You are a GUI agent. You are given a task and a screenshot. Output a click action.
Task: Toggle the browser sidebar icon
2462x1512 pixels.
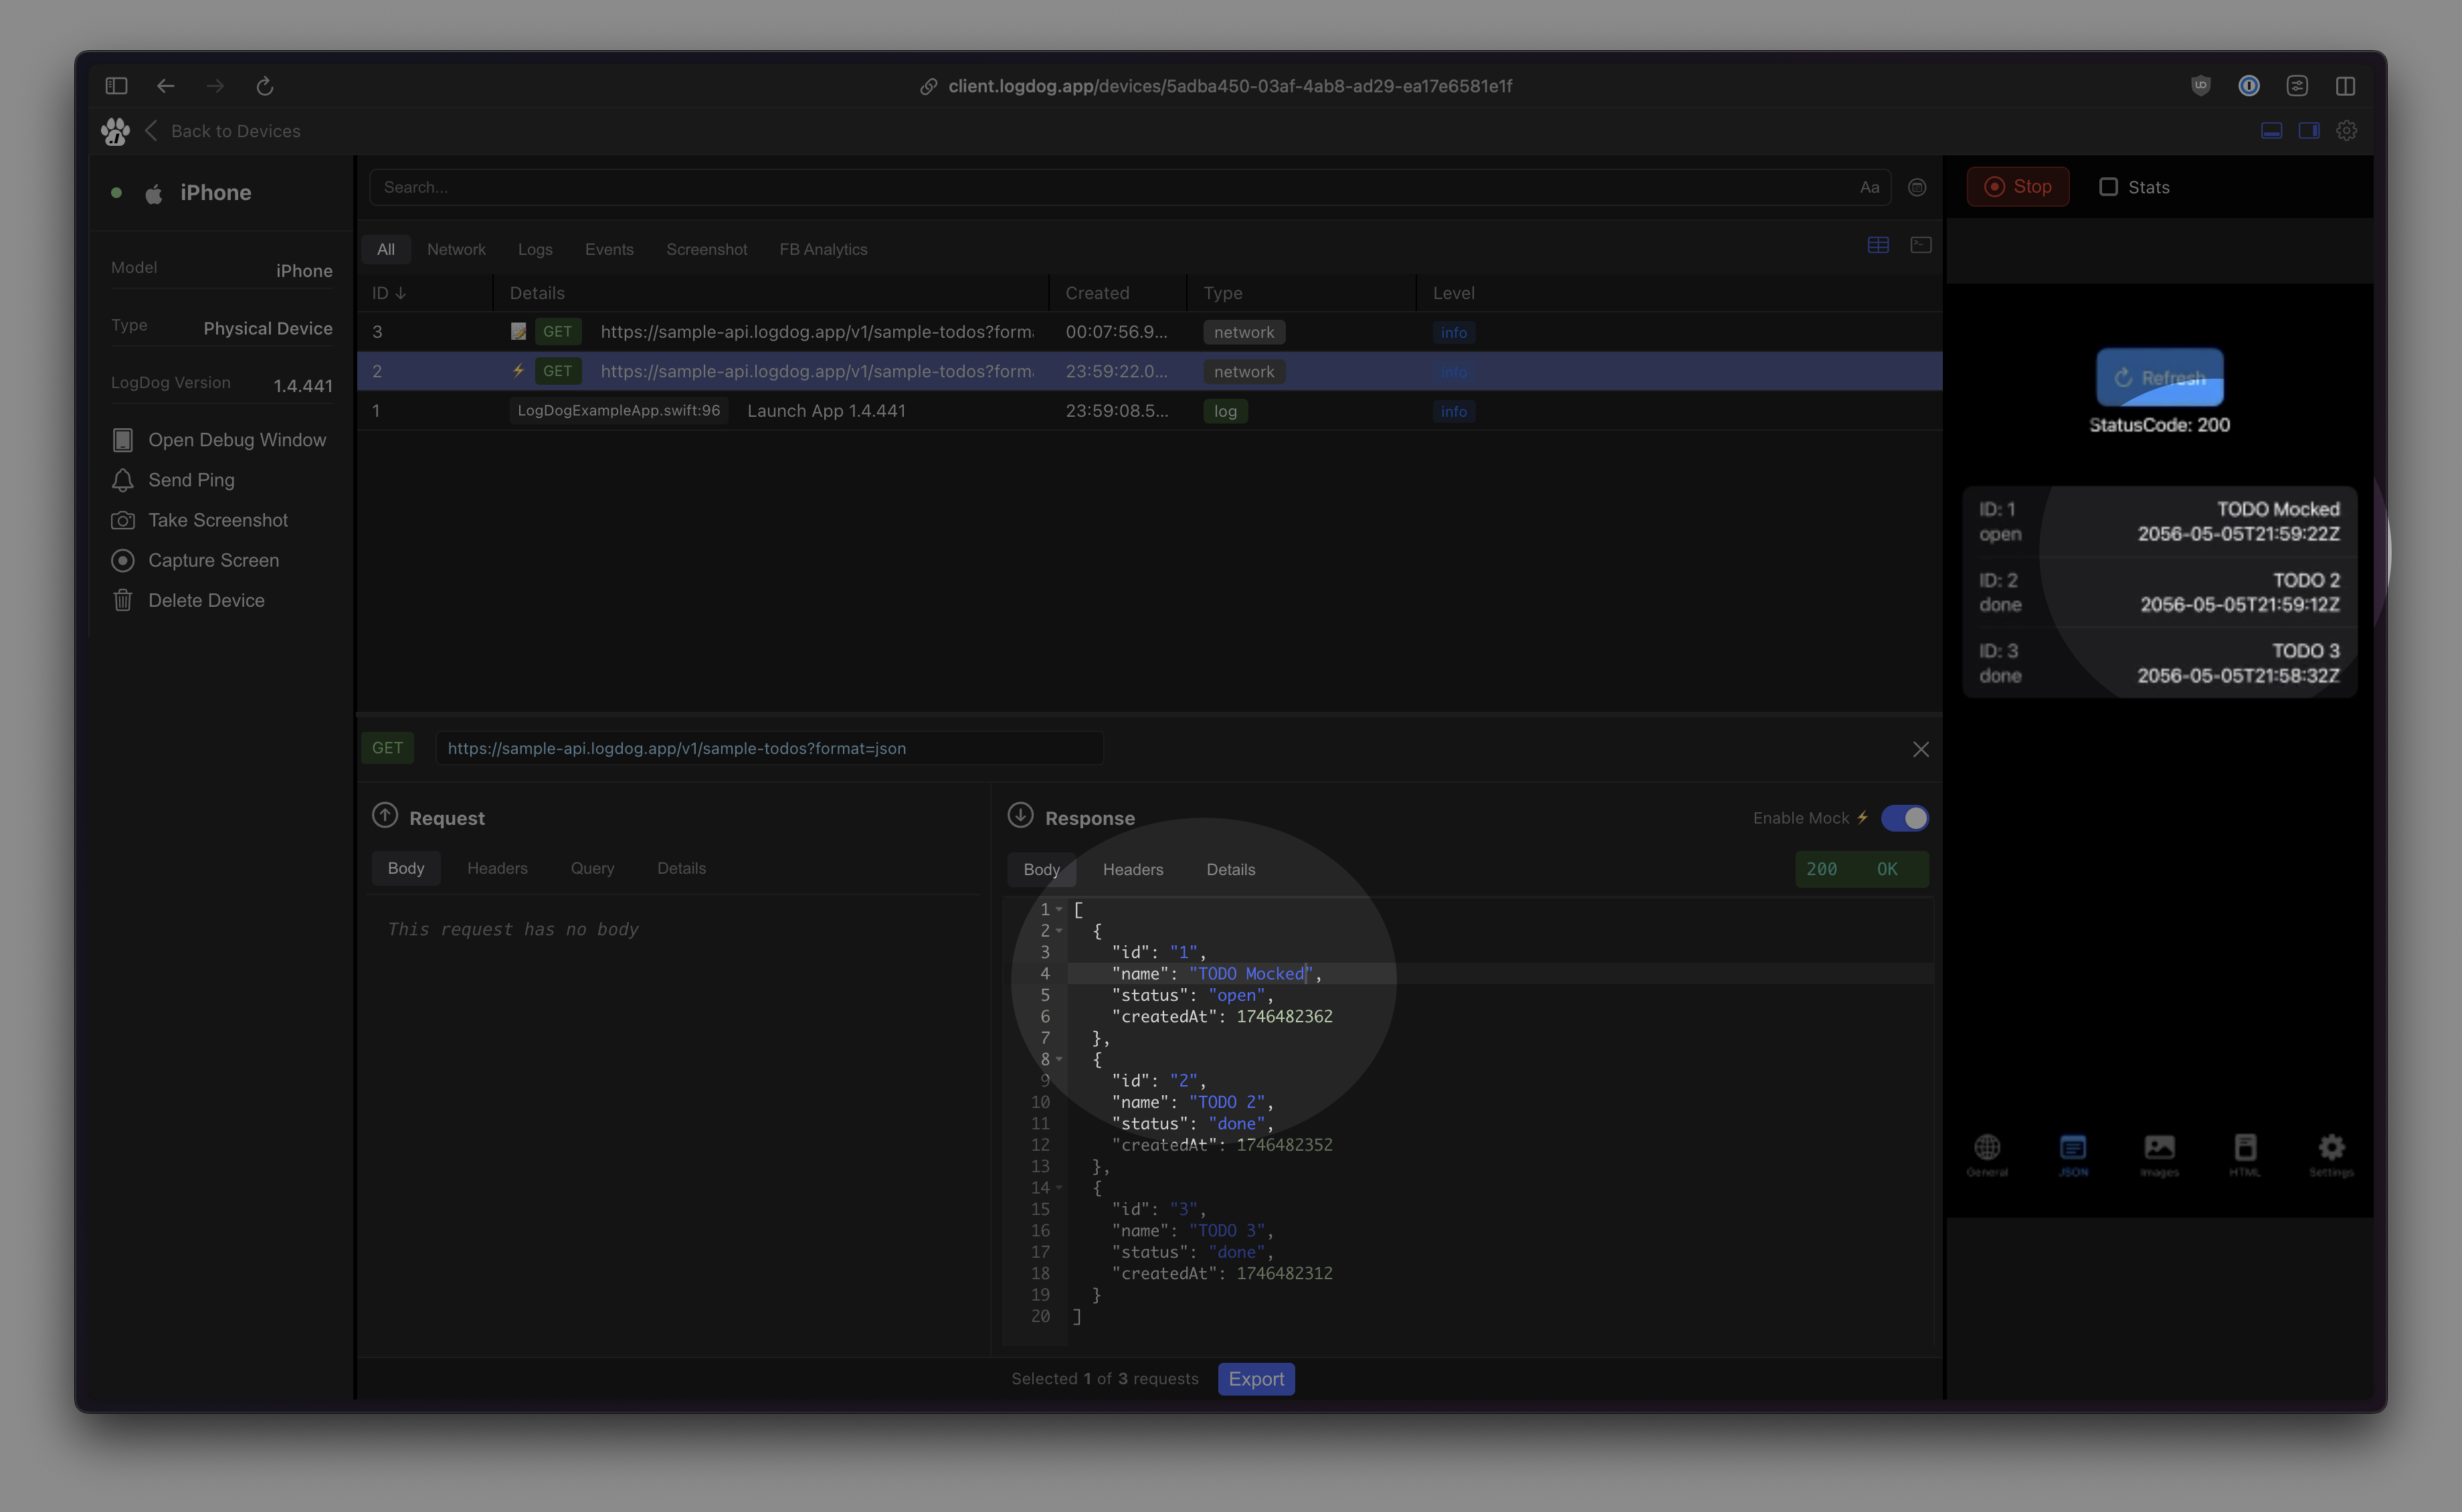[x=116, y=86]
